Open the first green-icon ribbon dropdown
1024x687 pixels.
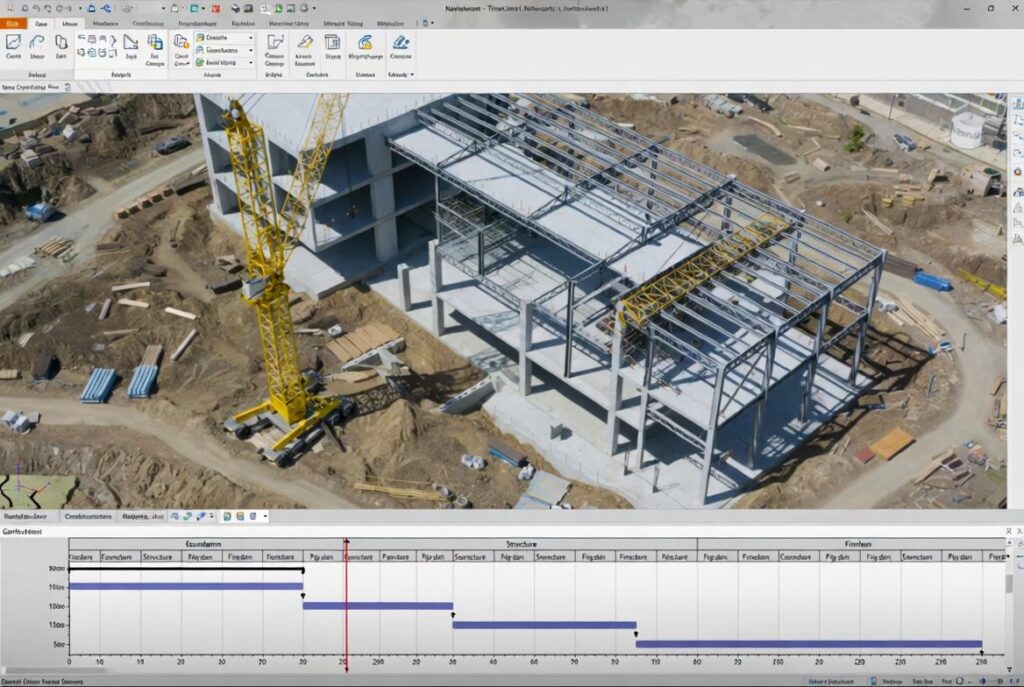tap(224, 38)
